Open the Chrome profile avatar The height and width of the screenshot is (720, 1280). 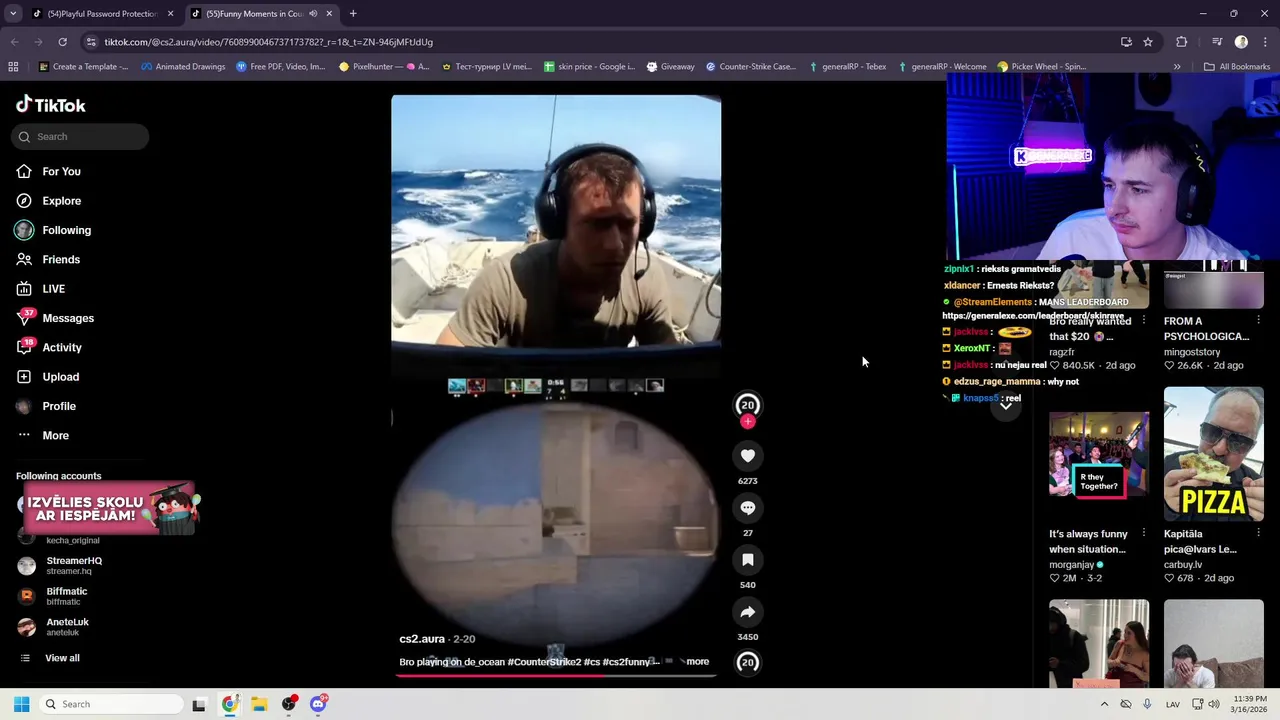point(1241,42)
